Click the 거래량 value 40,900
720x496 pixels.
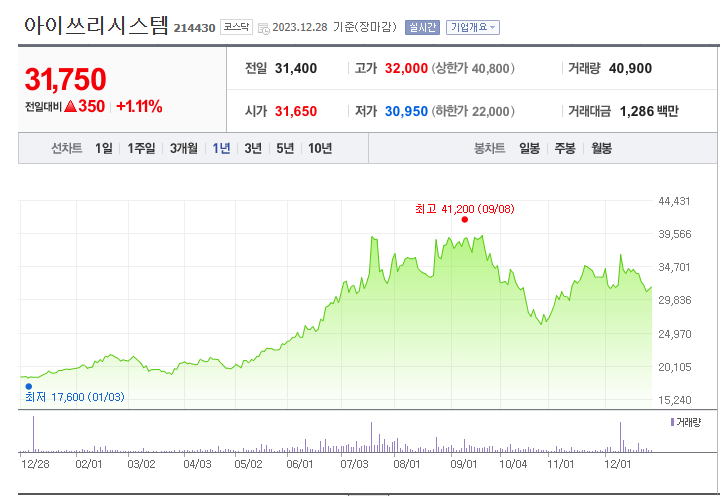(630, 68)
